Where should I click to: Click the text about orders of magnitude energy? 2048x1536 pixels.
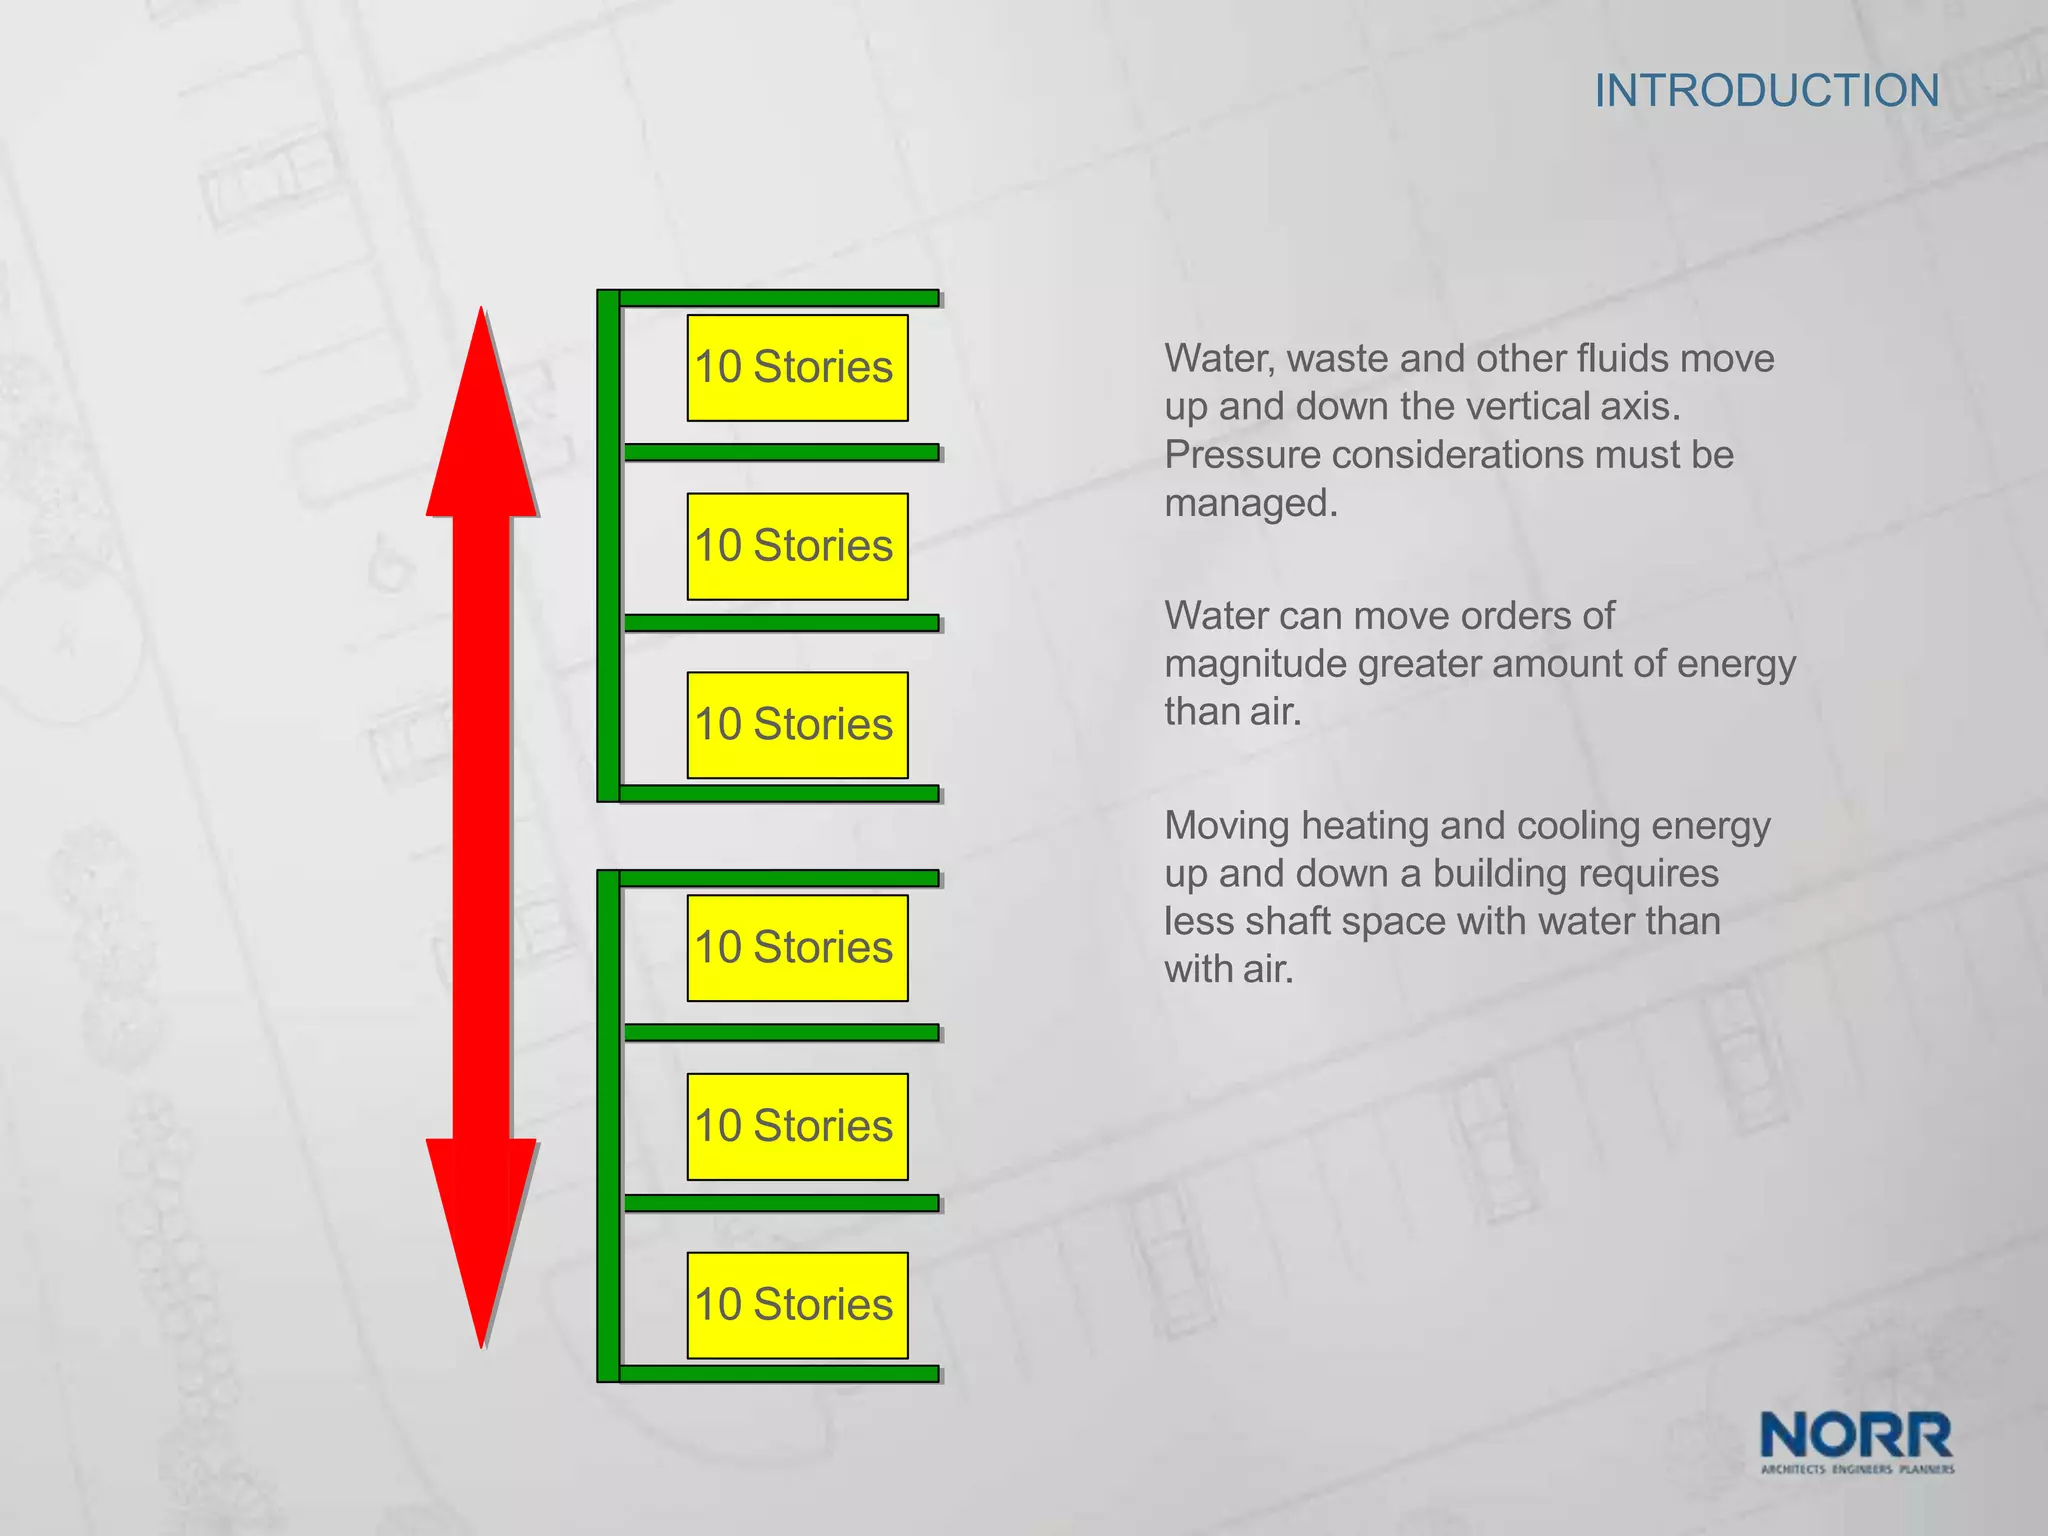(1478, 663)
